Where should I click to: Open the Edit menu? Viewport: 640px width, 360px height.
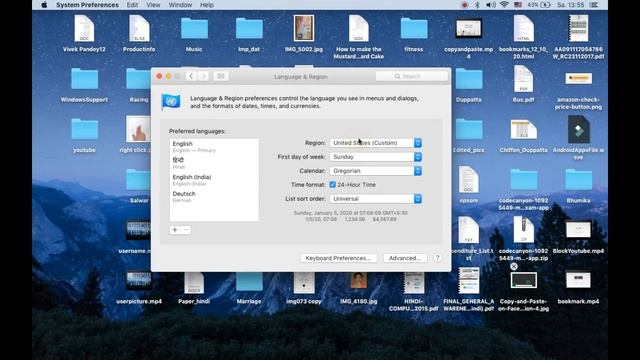(x=132, y=5)
